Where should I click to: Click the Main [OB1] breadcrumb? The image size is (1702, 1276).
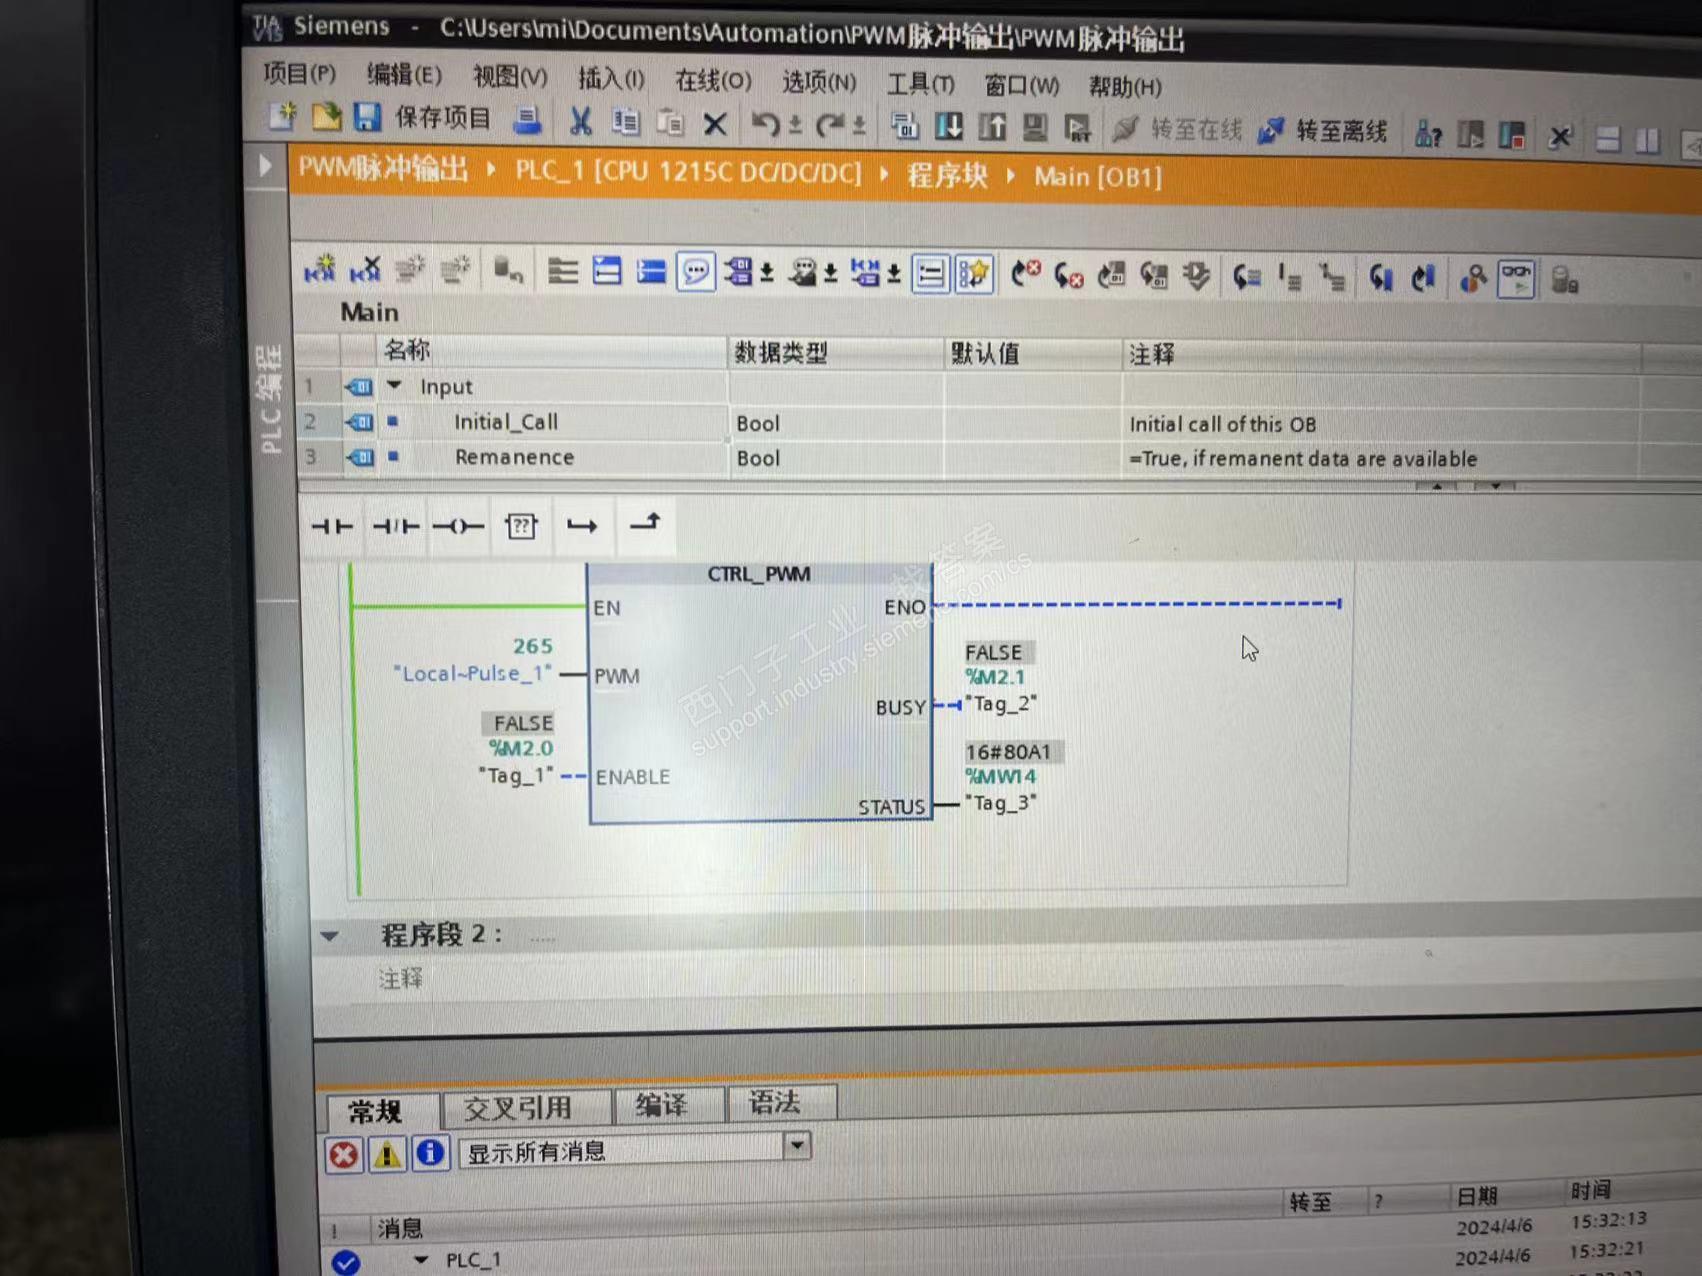1098,177
